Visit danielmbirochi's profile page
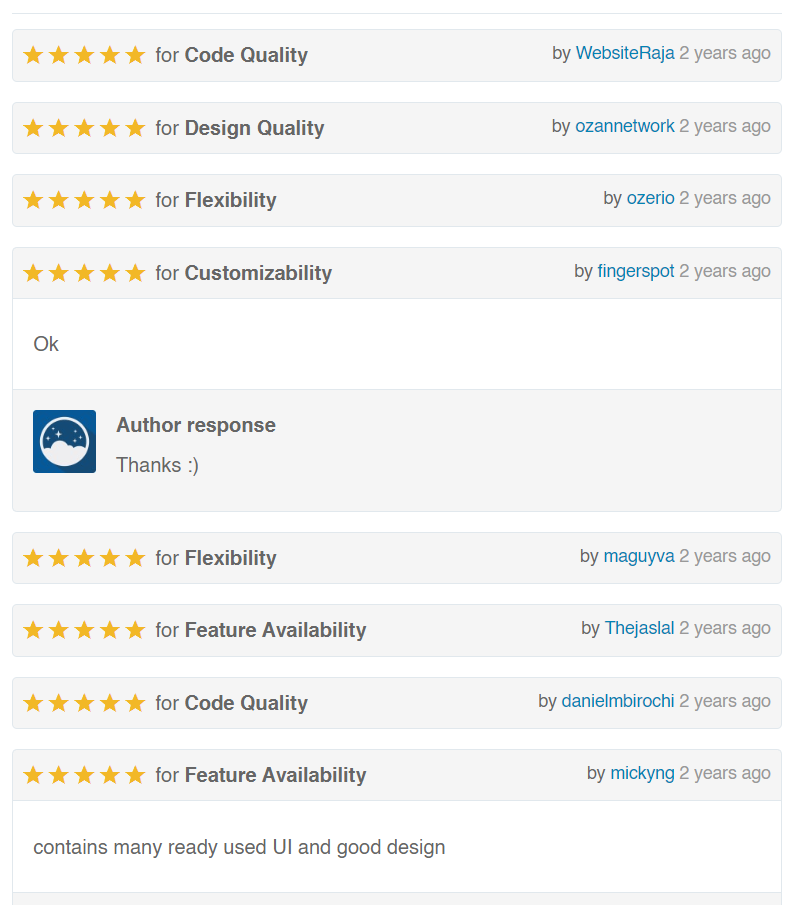Viewport: 790px width, 905px height. point(618,701)
